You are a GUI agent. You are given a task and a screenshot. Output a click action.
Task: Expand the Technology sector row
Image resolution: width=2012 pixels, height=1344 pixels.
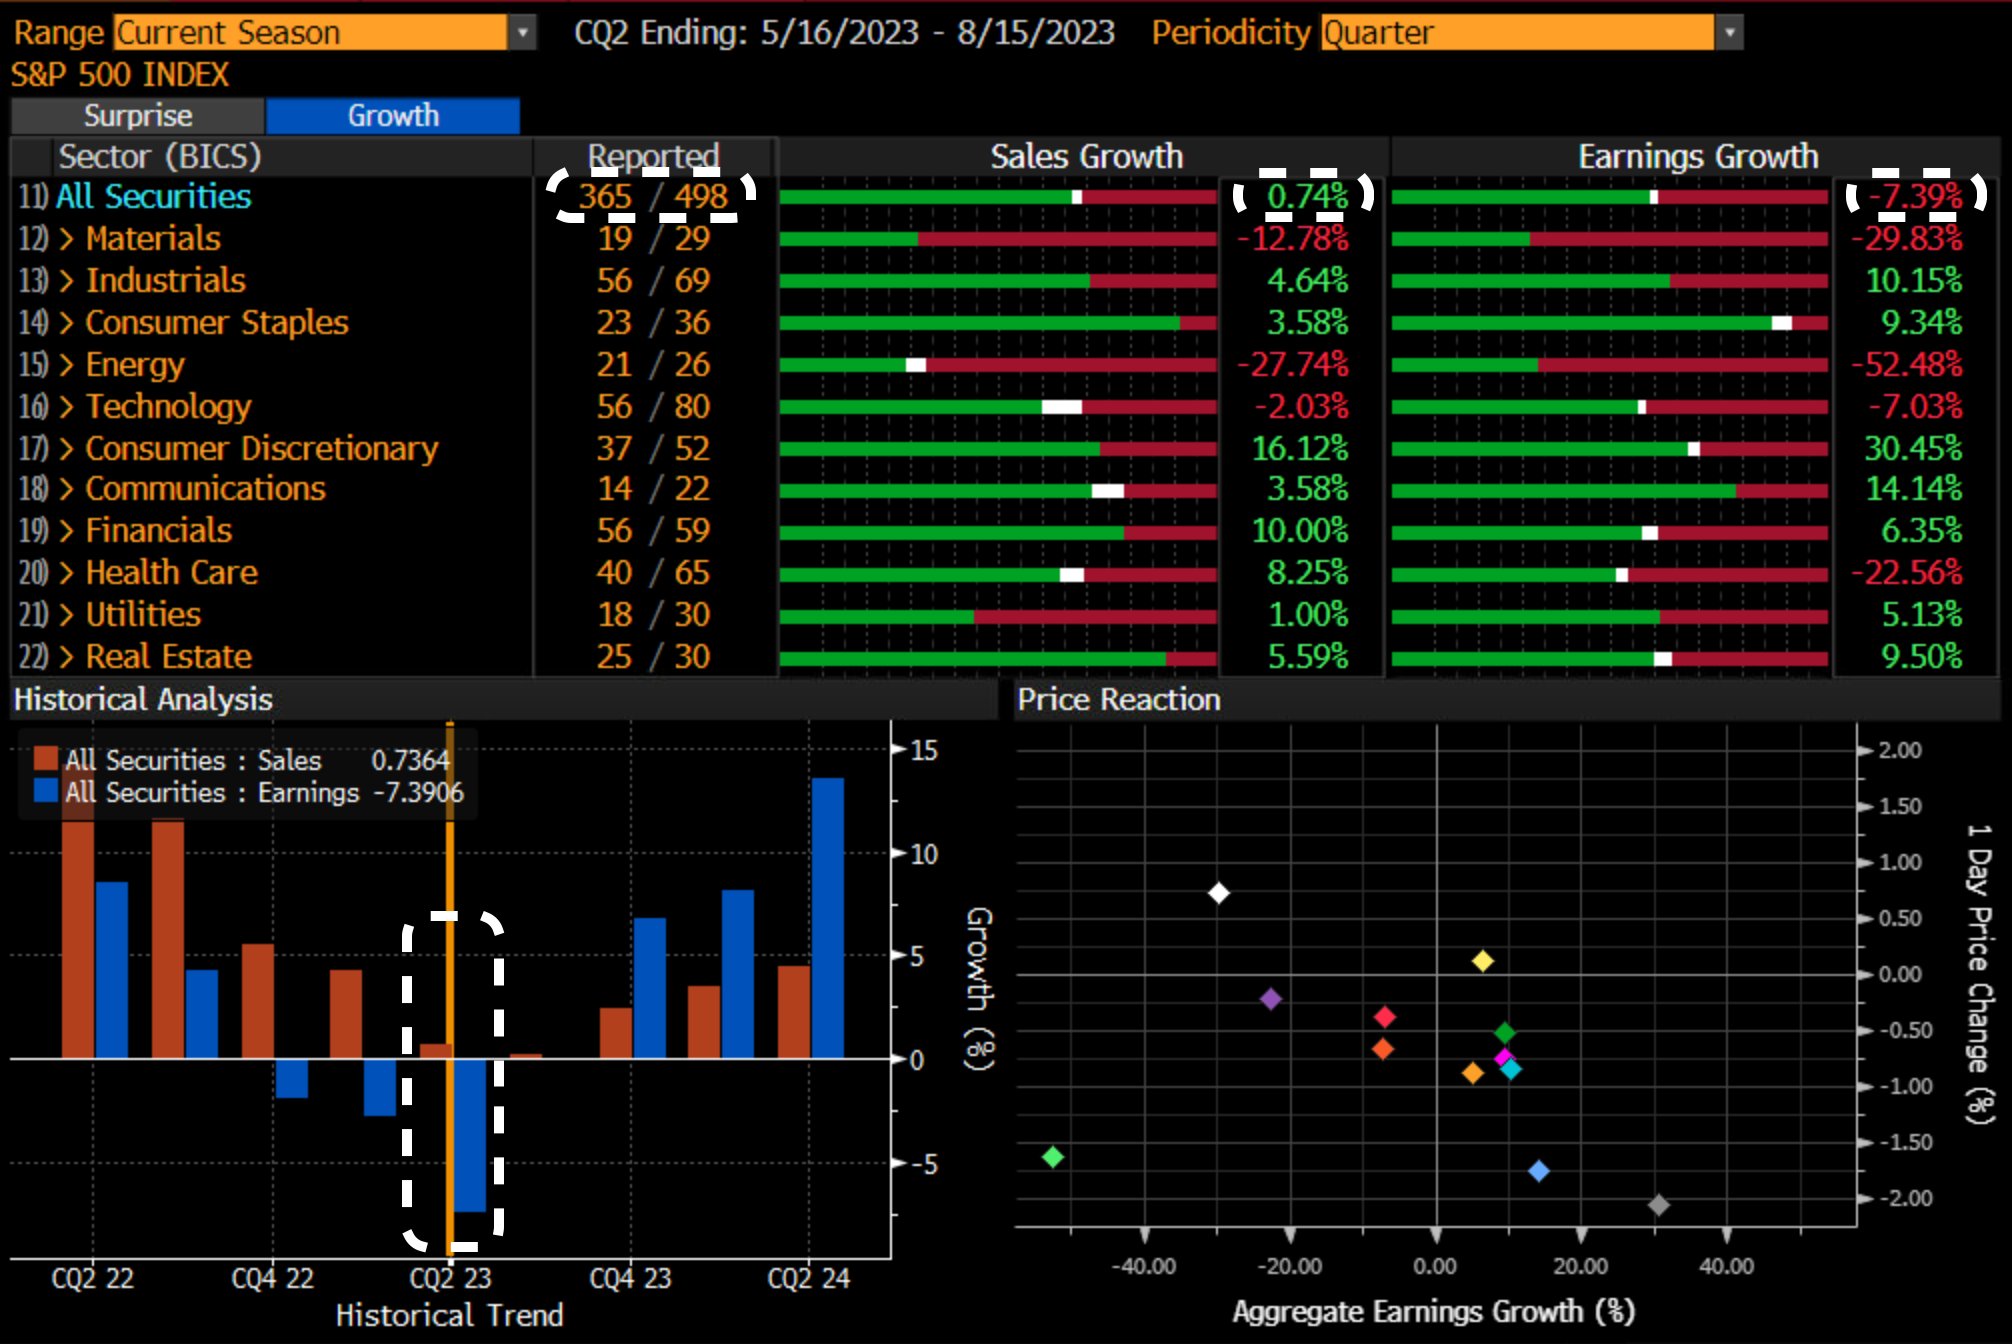click(67, 407)
